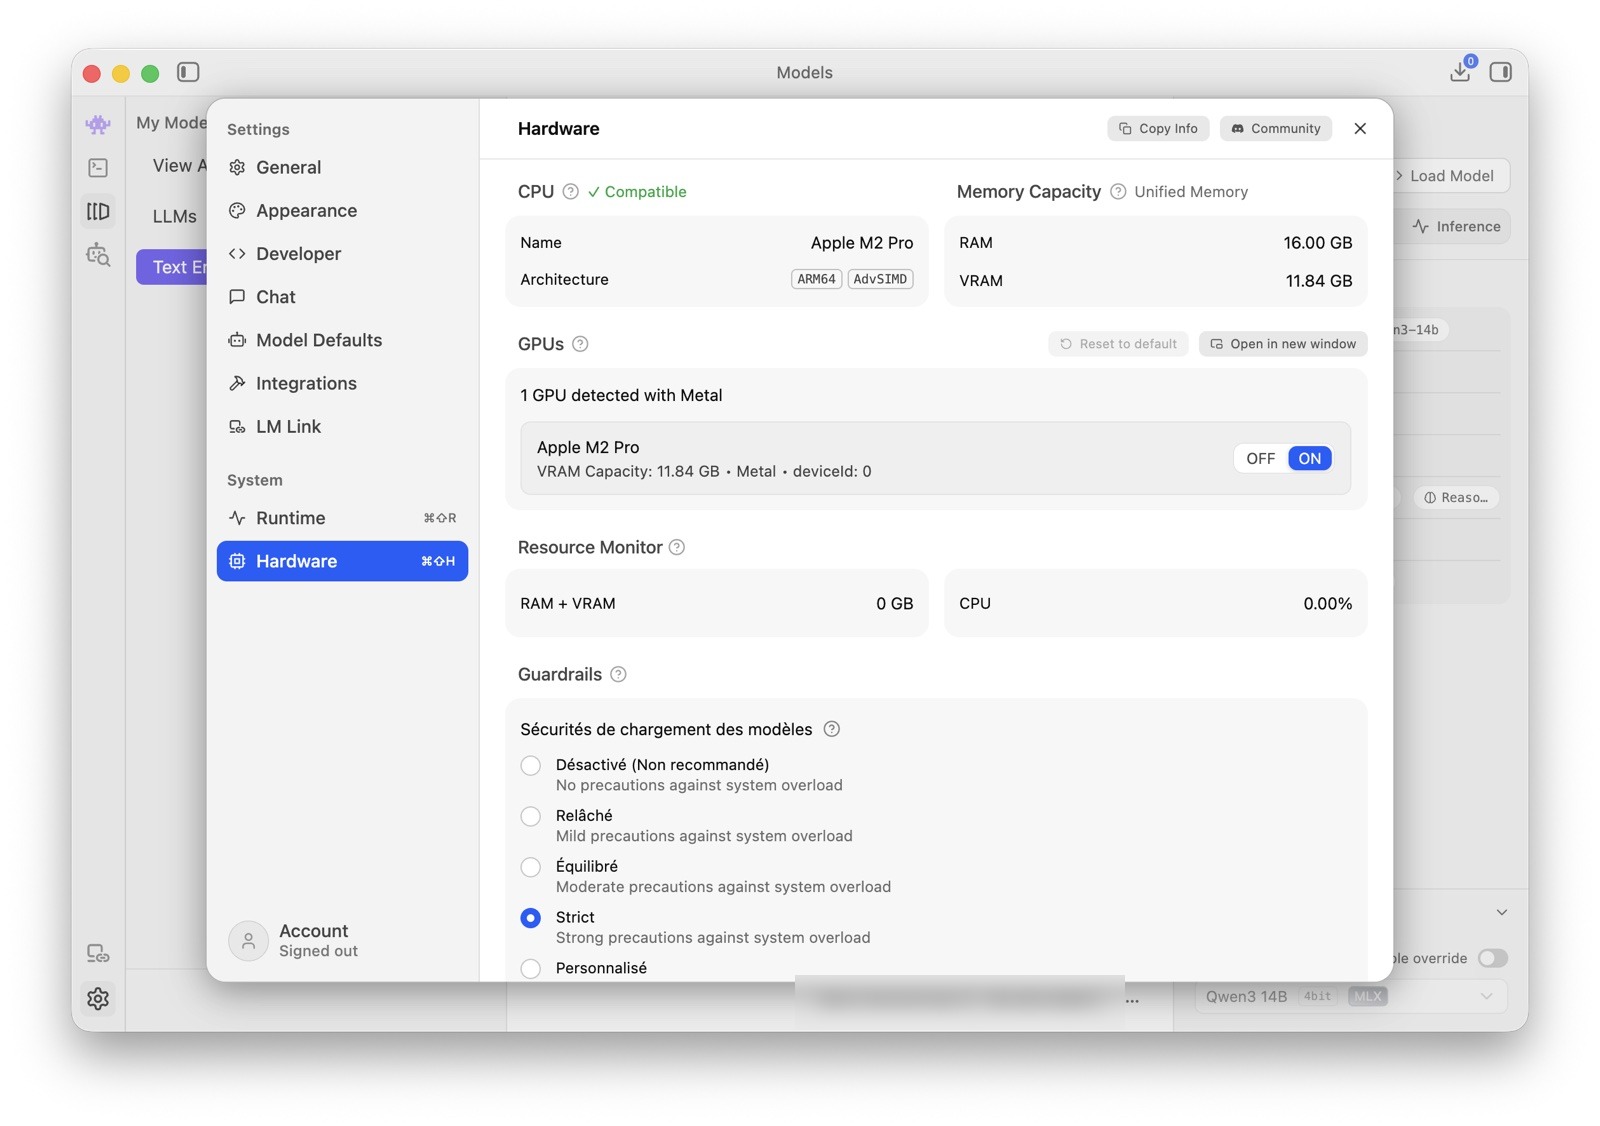Close the Hardware settings dialog

[x=1360, y=128]
